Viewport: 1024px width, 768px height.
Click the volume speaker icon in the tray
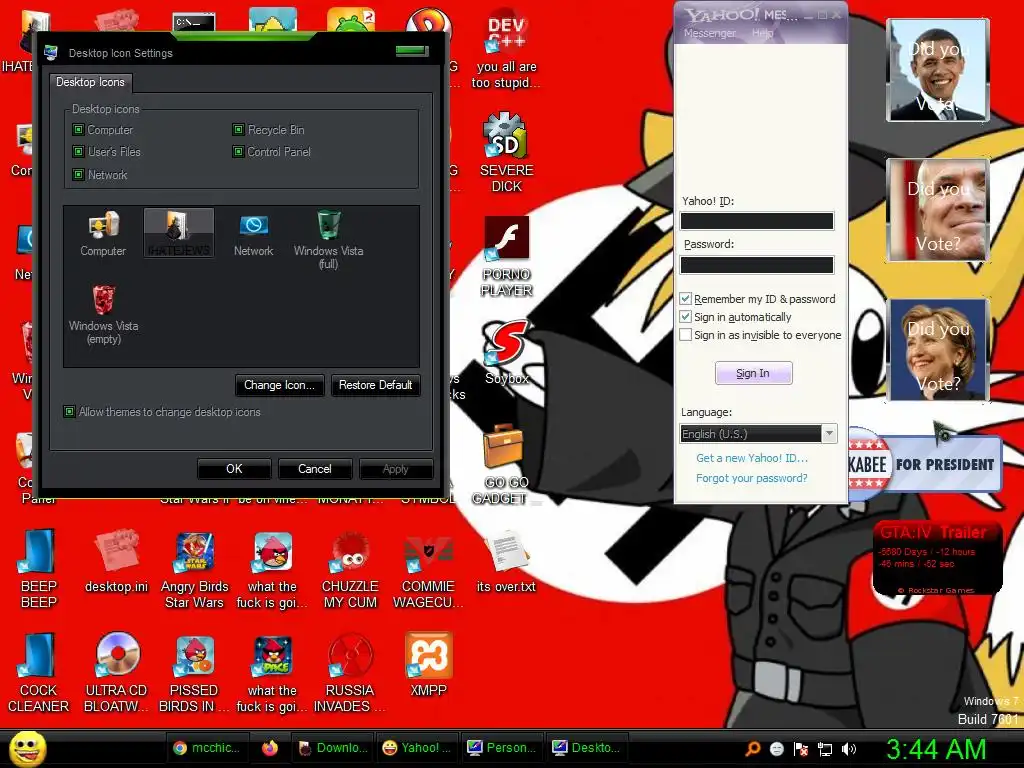click(x=849, y=749)
